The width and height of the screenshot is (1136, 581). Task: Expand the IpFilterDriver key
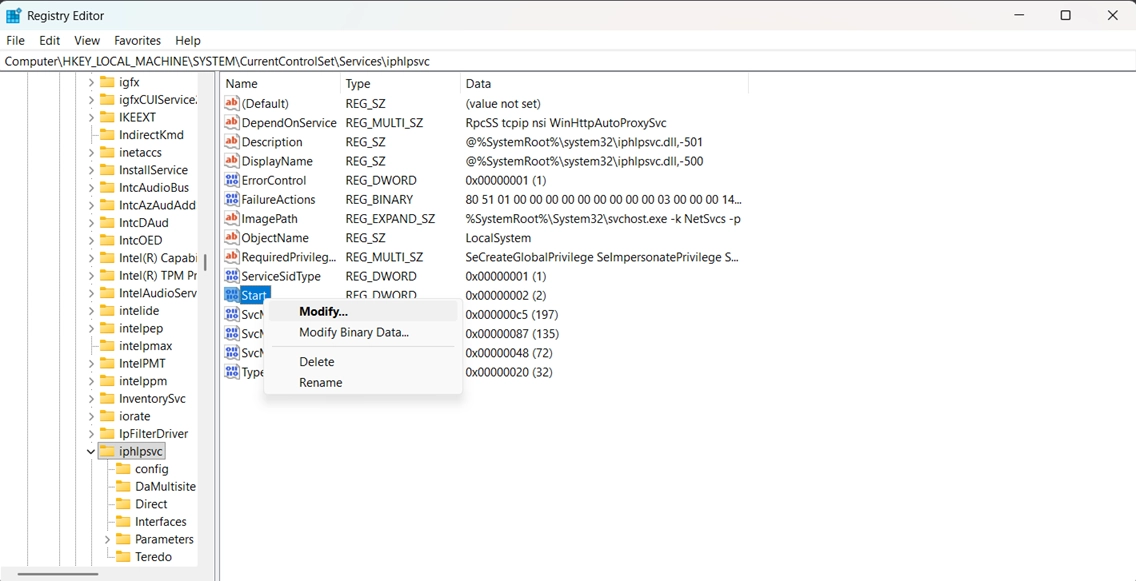click(x=91, y=434)
